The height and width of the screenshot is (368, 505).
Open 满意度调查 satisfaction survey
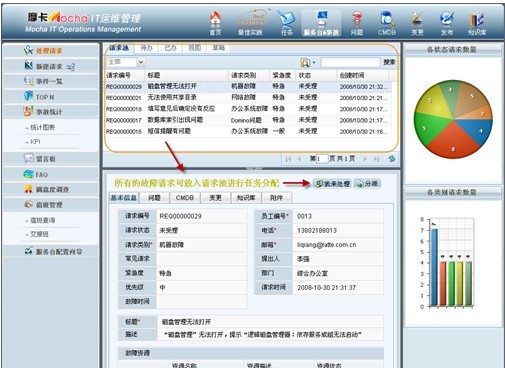[50, 189]
